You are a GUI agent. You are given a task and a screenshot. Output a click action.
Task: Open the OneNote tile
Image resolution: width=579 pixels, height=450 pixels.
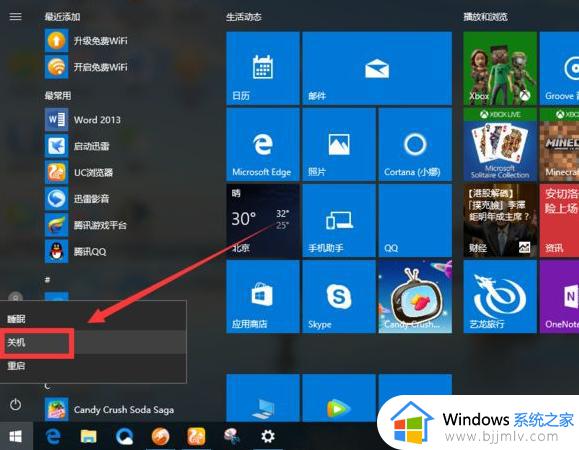coord(559,296)
